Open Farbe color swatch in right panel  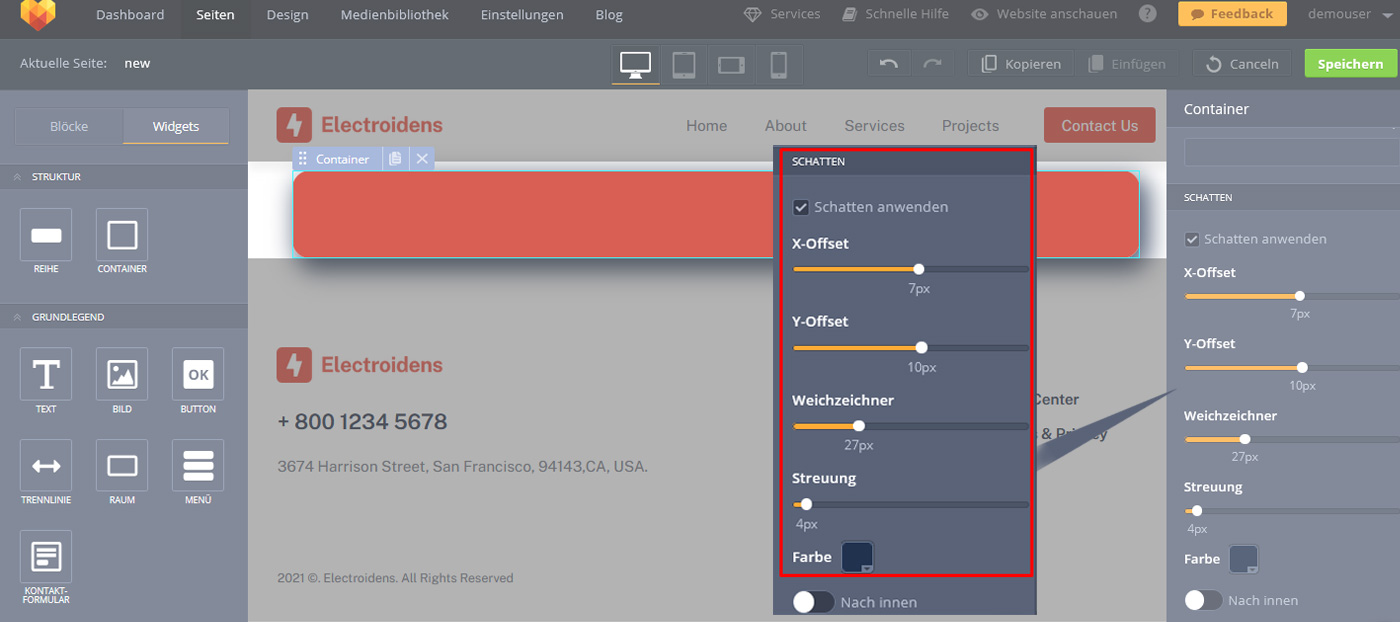[x=1243, y=559]
